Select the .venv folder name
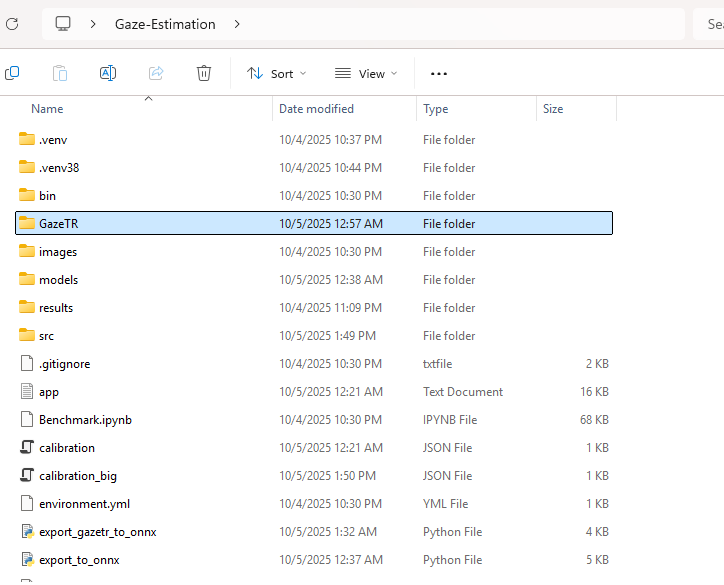This screenshot has width=724, height=585. click(x=53, y=140)
